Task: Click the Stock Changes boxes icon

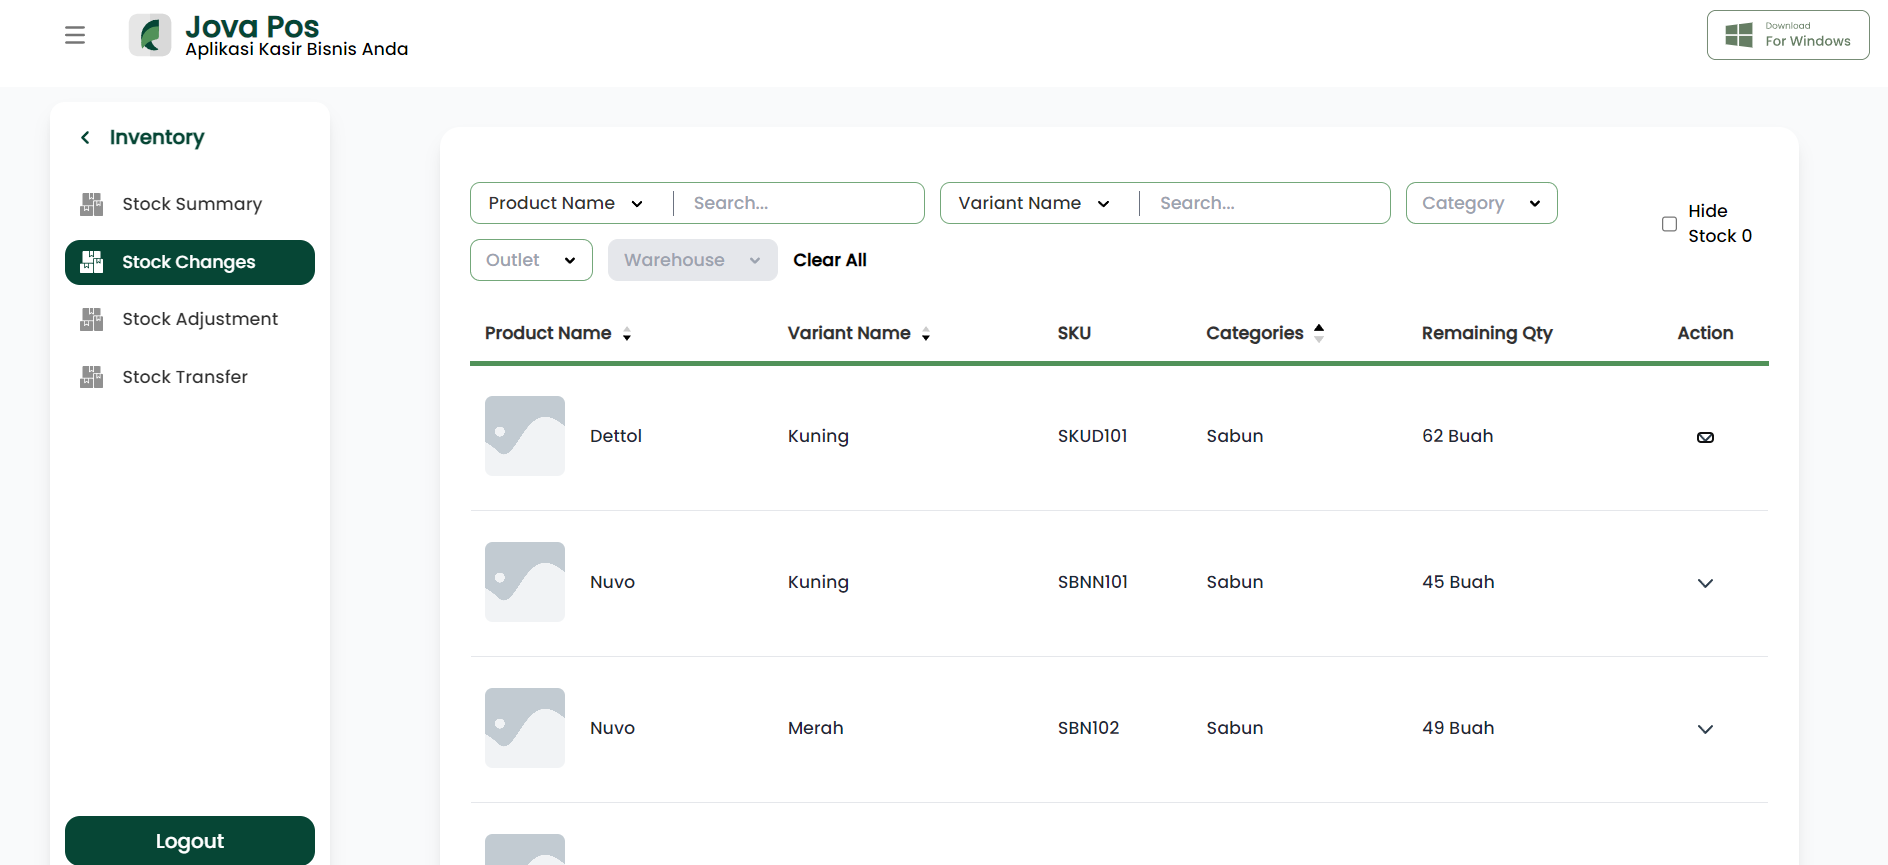Action: point(92,262)
